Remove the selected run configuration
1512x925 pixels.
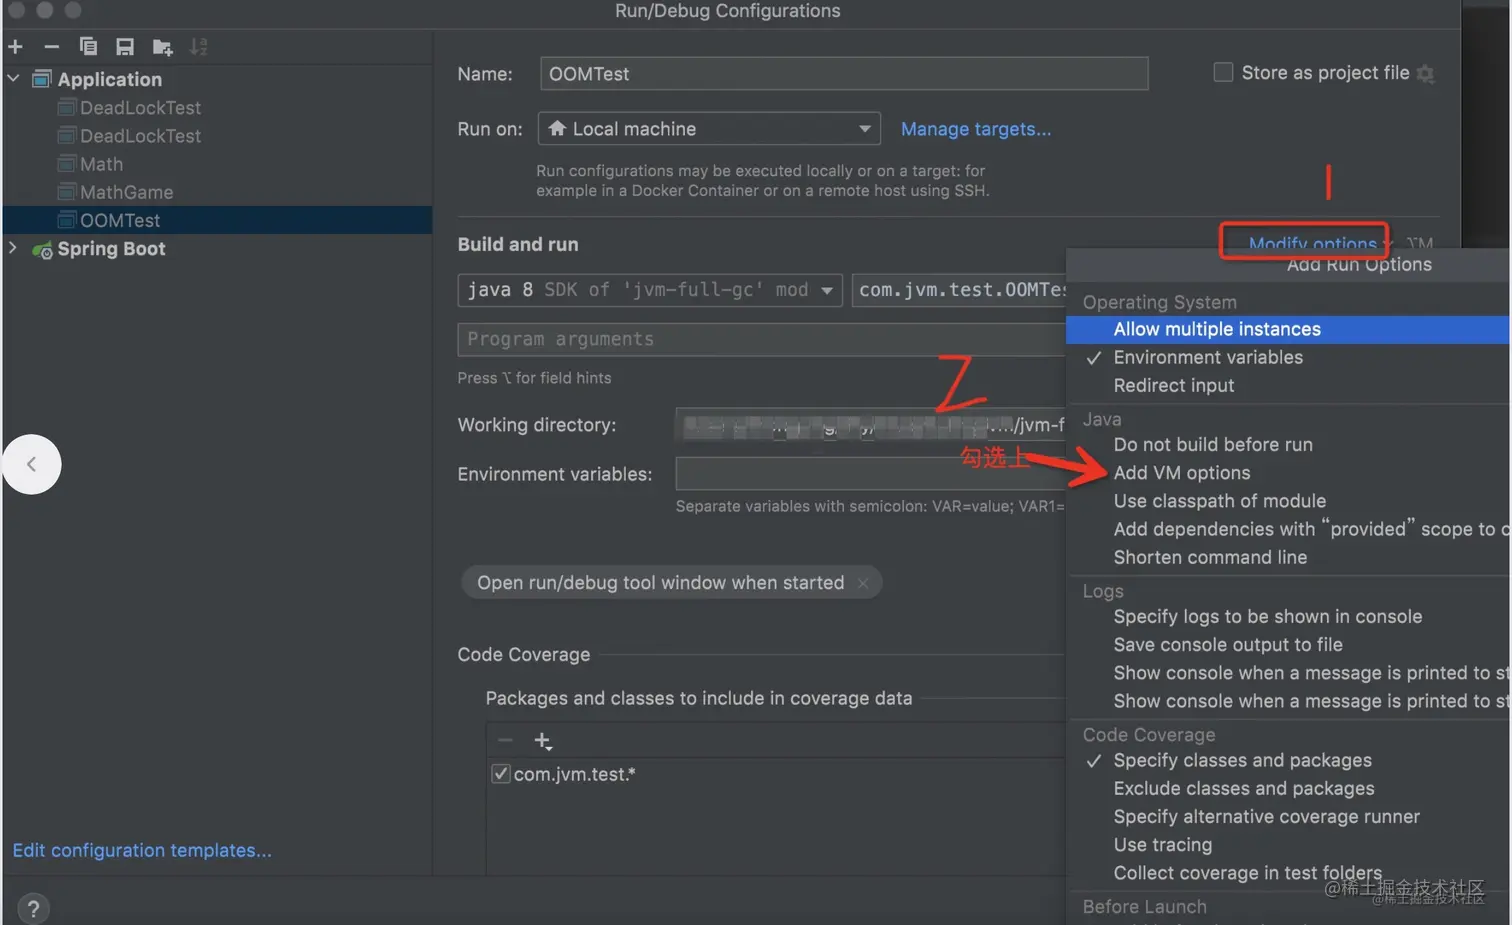click(x=51, y=46)
